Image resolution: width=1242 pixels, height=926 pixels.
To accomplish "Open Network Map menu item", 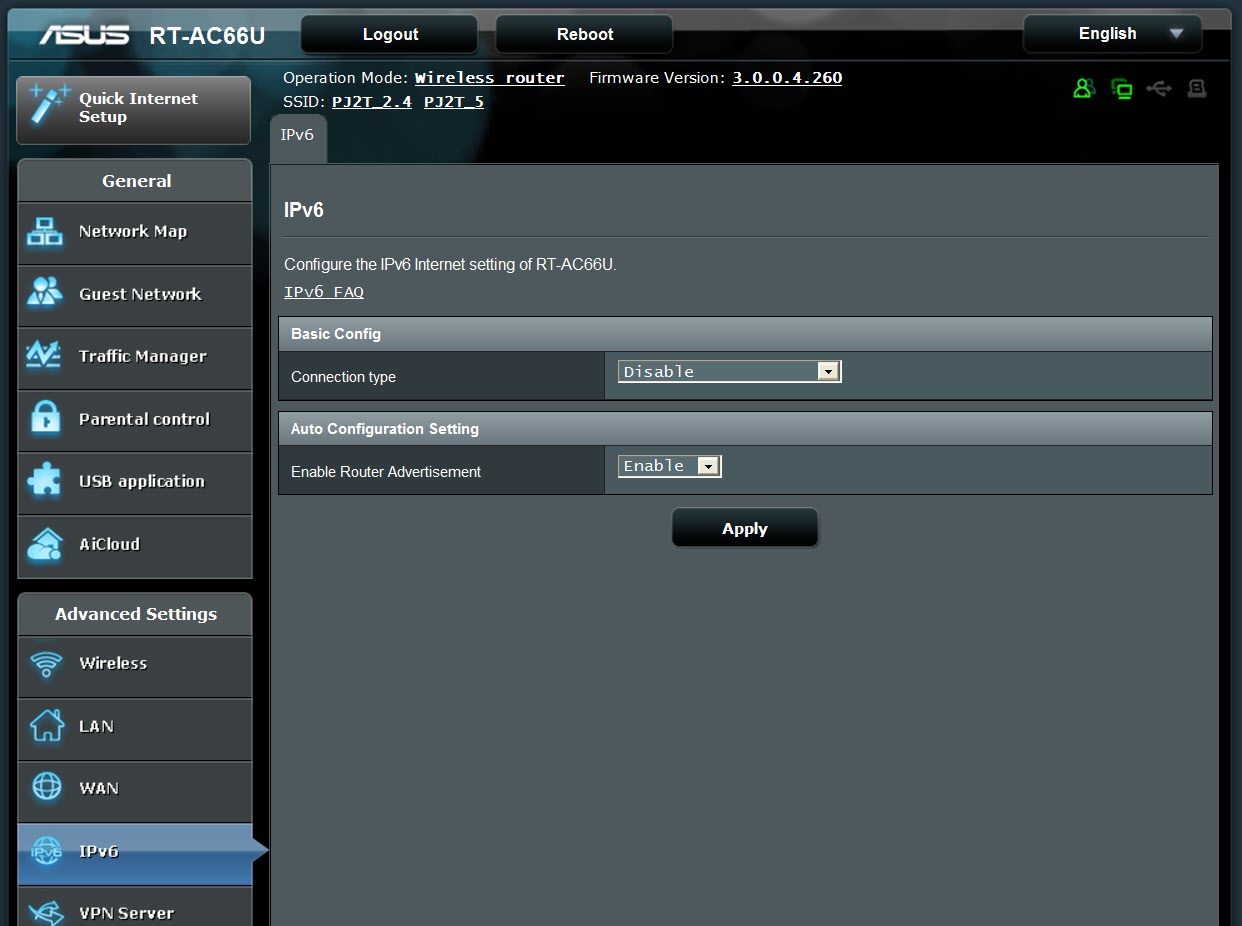I will (x=134, y=233).
